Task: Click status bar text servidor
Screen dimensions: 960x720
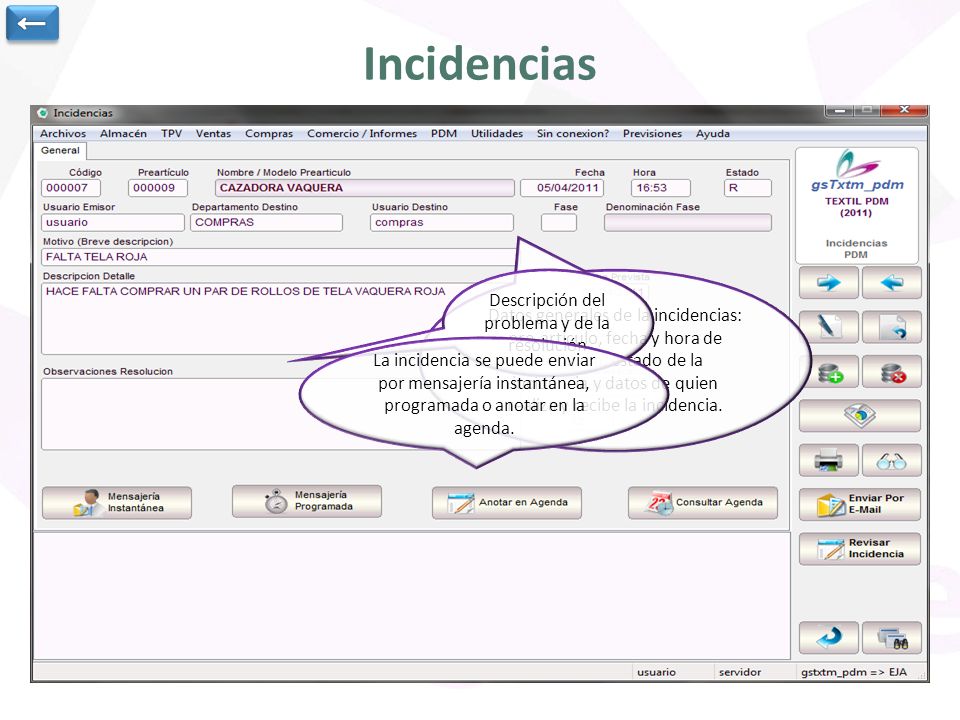Action: click(740, 672)
